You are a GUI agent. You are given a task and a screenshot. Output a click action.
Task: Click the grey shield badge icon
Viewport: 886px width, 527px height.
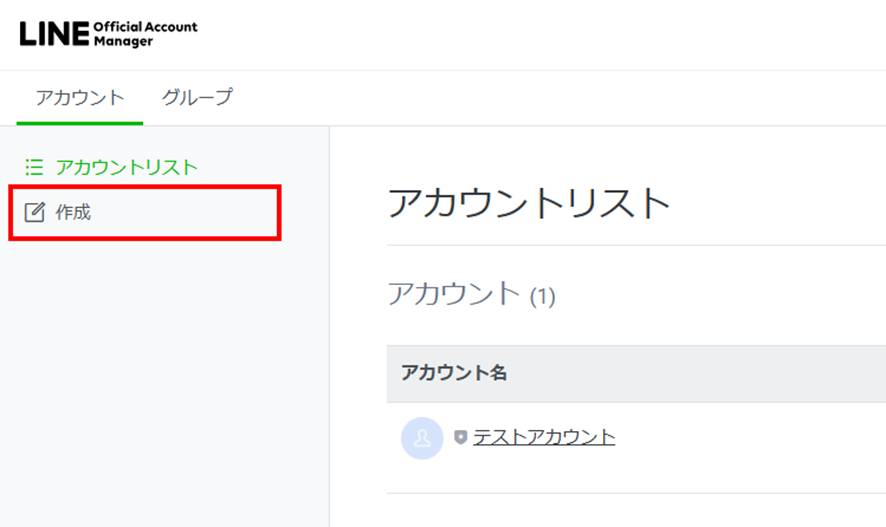(461, 438)
